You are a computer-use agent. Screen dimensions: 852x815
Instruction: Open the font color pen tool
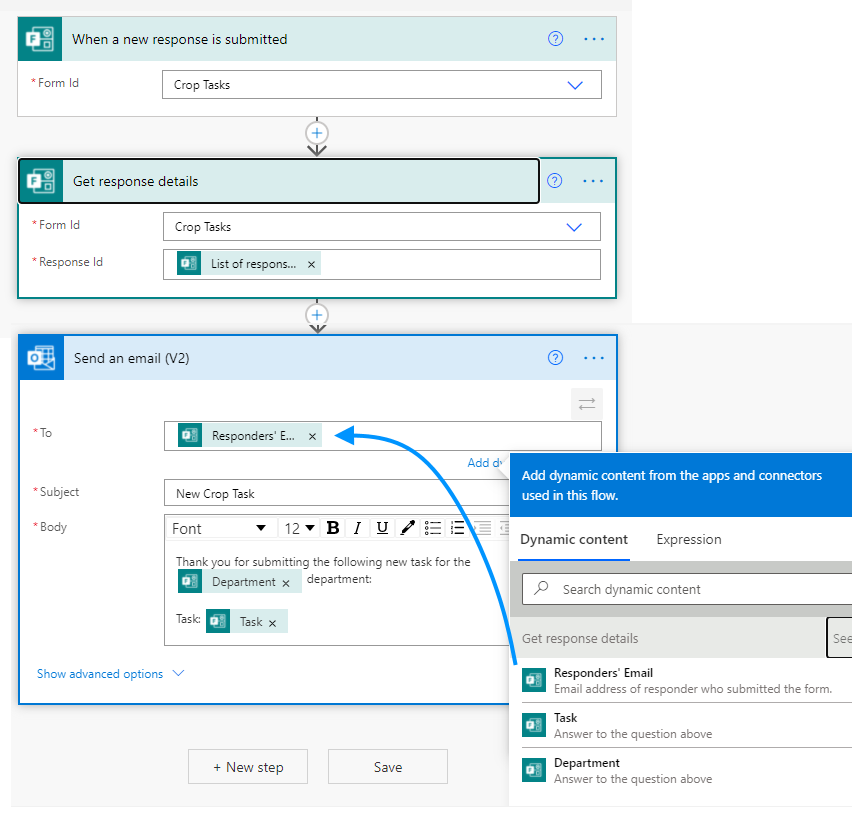[x=408, y=528]
